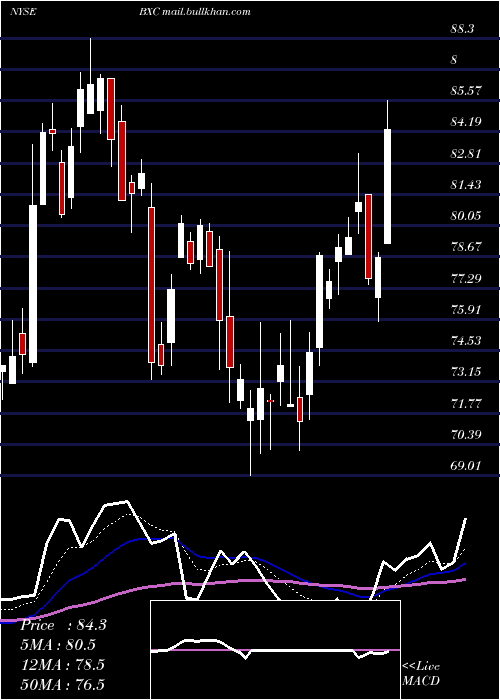The height and width of the screenshot is (700, 500).
Task: Click the 85.57 price axis label
Action: point(467,91)
